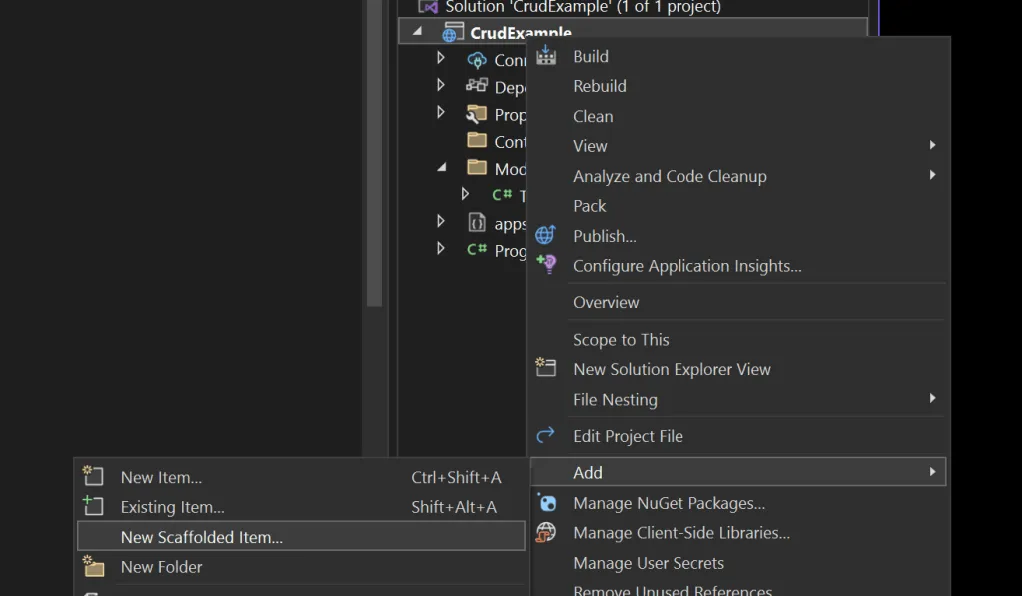Click the editor vertical scrollbar
The height and width of the screenshot is (596, 1022).
374,153
